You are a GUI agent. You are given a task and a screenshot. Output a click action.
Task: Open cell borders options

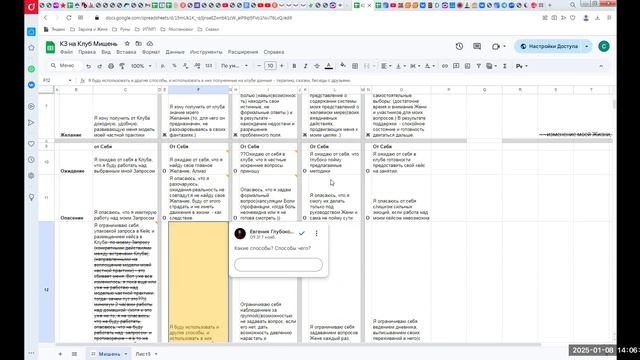(x=355, y=66)
